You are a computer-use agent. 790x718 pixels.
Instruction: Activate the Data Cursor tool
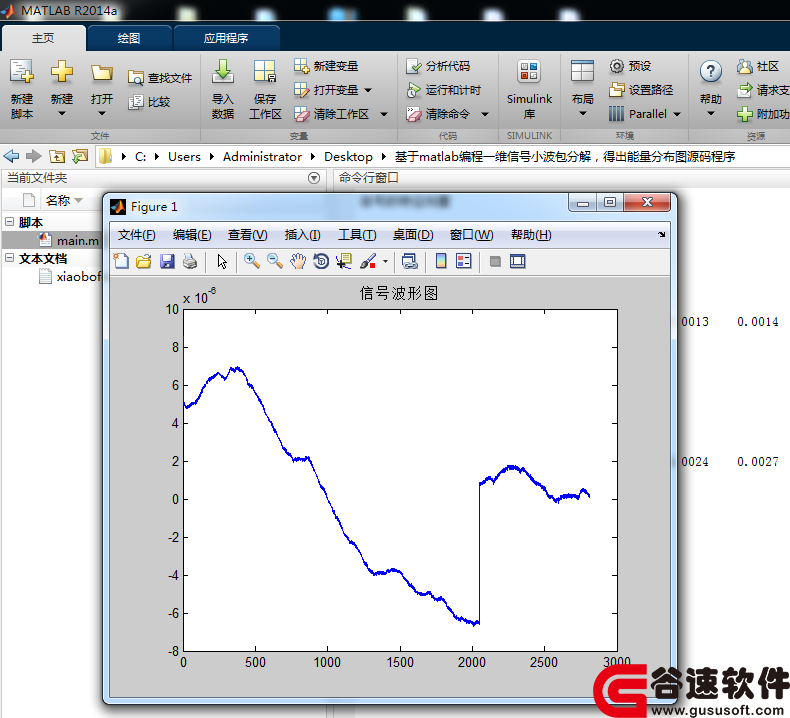coord(344,261)
